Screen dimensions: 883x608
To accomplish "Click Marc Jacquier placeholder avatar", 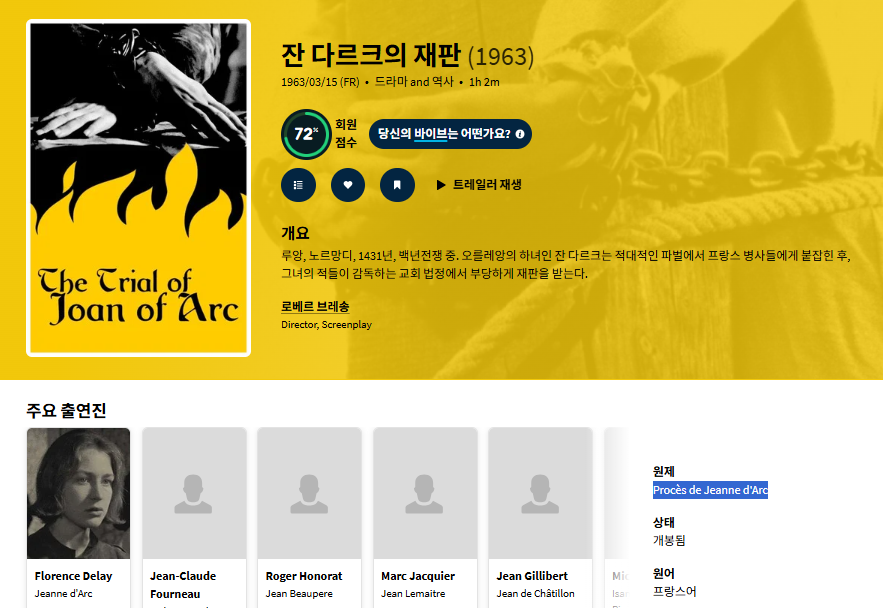I will pos(425,493).
